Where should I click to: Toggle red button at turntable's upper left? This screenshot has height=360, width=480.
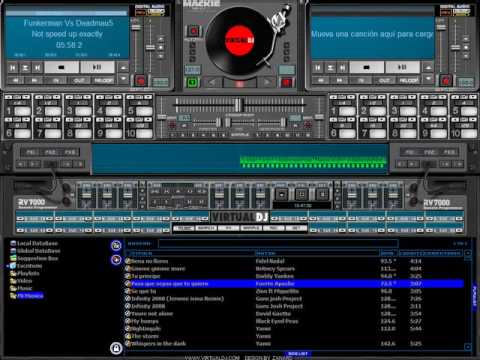(x=193, y=31)
